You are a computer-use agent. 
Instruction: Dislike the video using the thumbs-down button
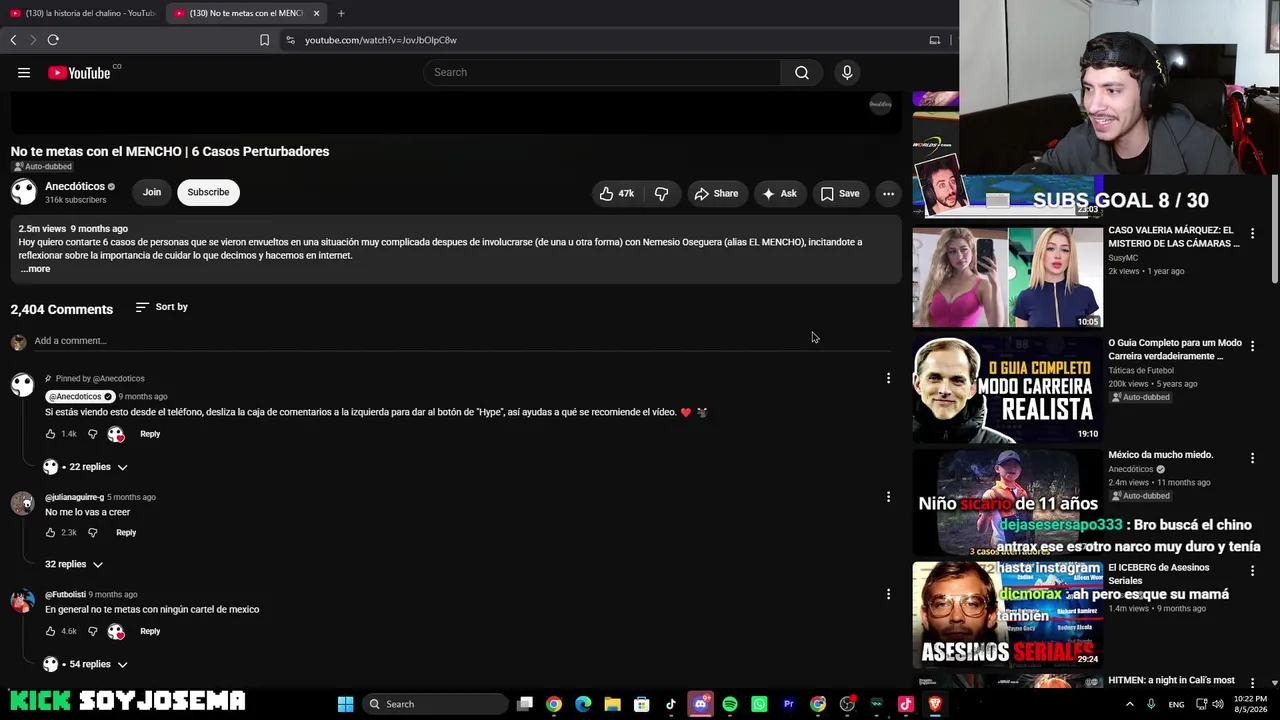pos(661,193)
